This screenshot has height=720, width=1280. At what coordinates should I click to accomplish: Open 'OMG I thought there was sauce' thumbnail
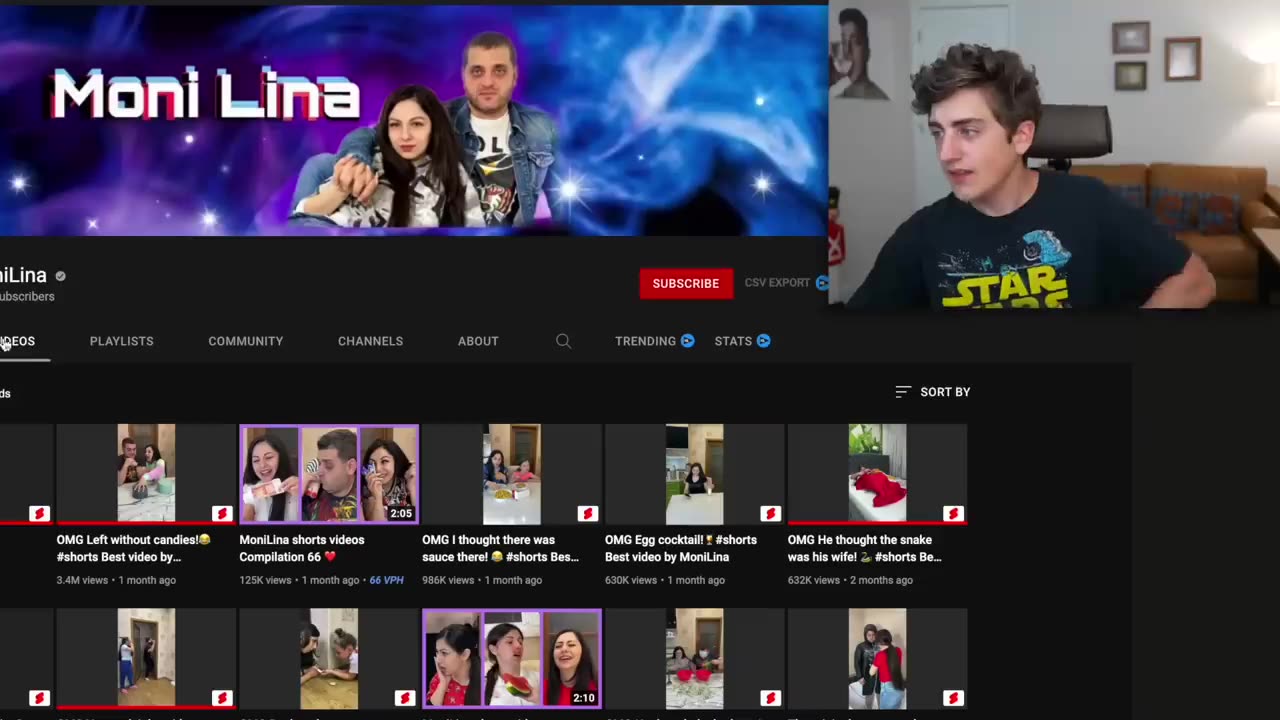pos(512,474)
